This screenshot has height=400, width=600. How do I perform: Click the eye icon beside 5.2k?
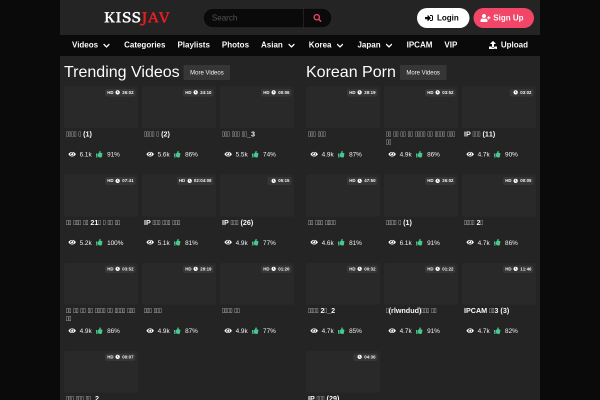point(72,242)
